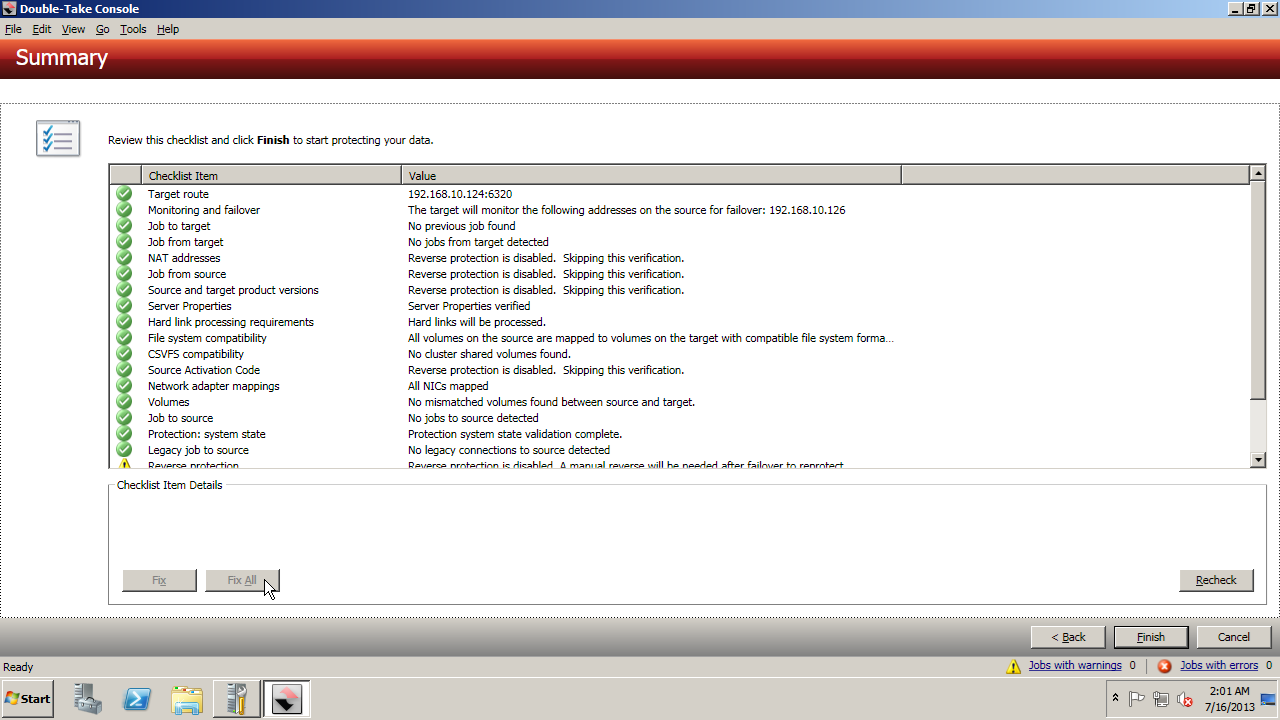Click the Fix button
The height and width of the screenshot is (720, 1280).
(159, 580)
